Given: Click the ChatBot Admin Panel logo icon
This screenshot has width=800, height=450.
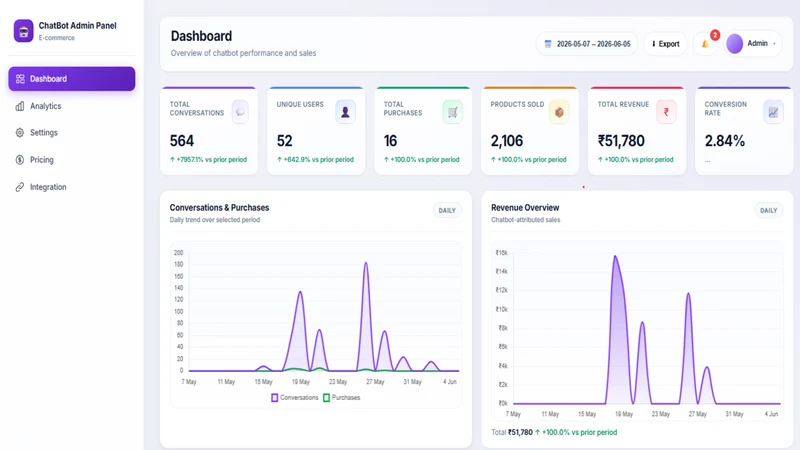Looking at the screenshot, I should coord(23,31).
